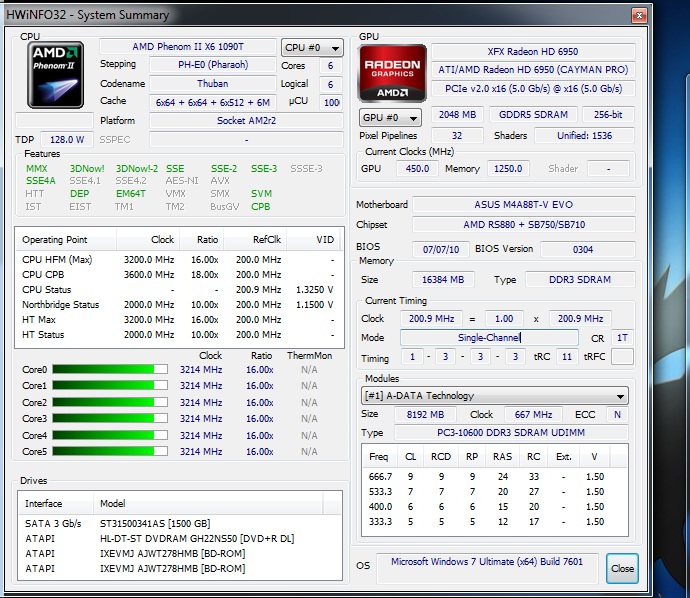Click the 16384 MB memory size field
Screen dimensions: 690x598
443,279
